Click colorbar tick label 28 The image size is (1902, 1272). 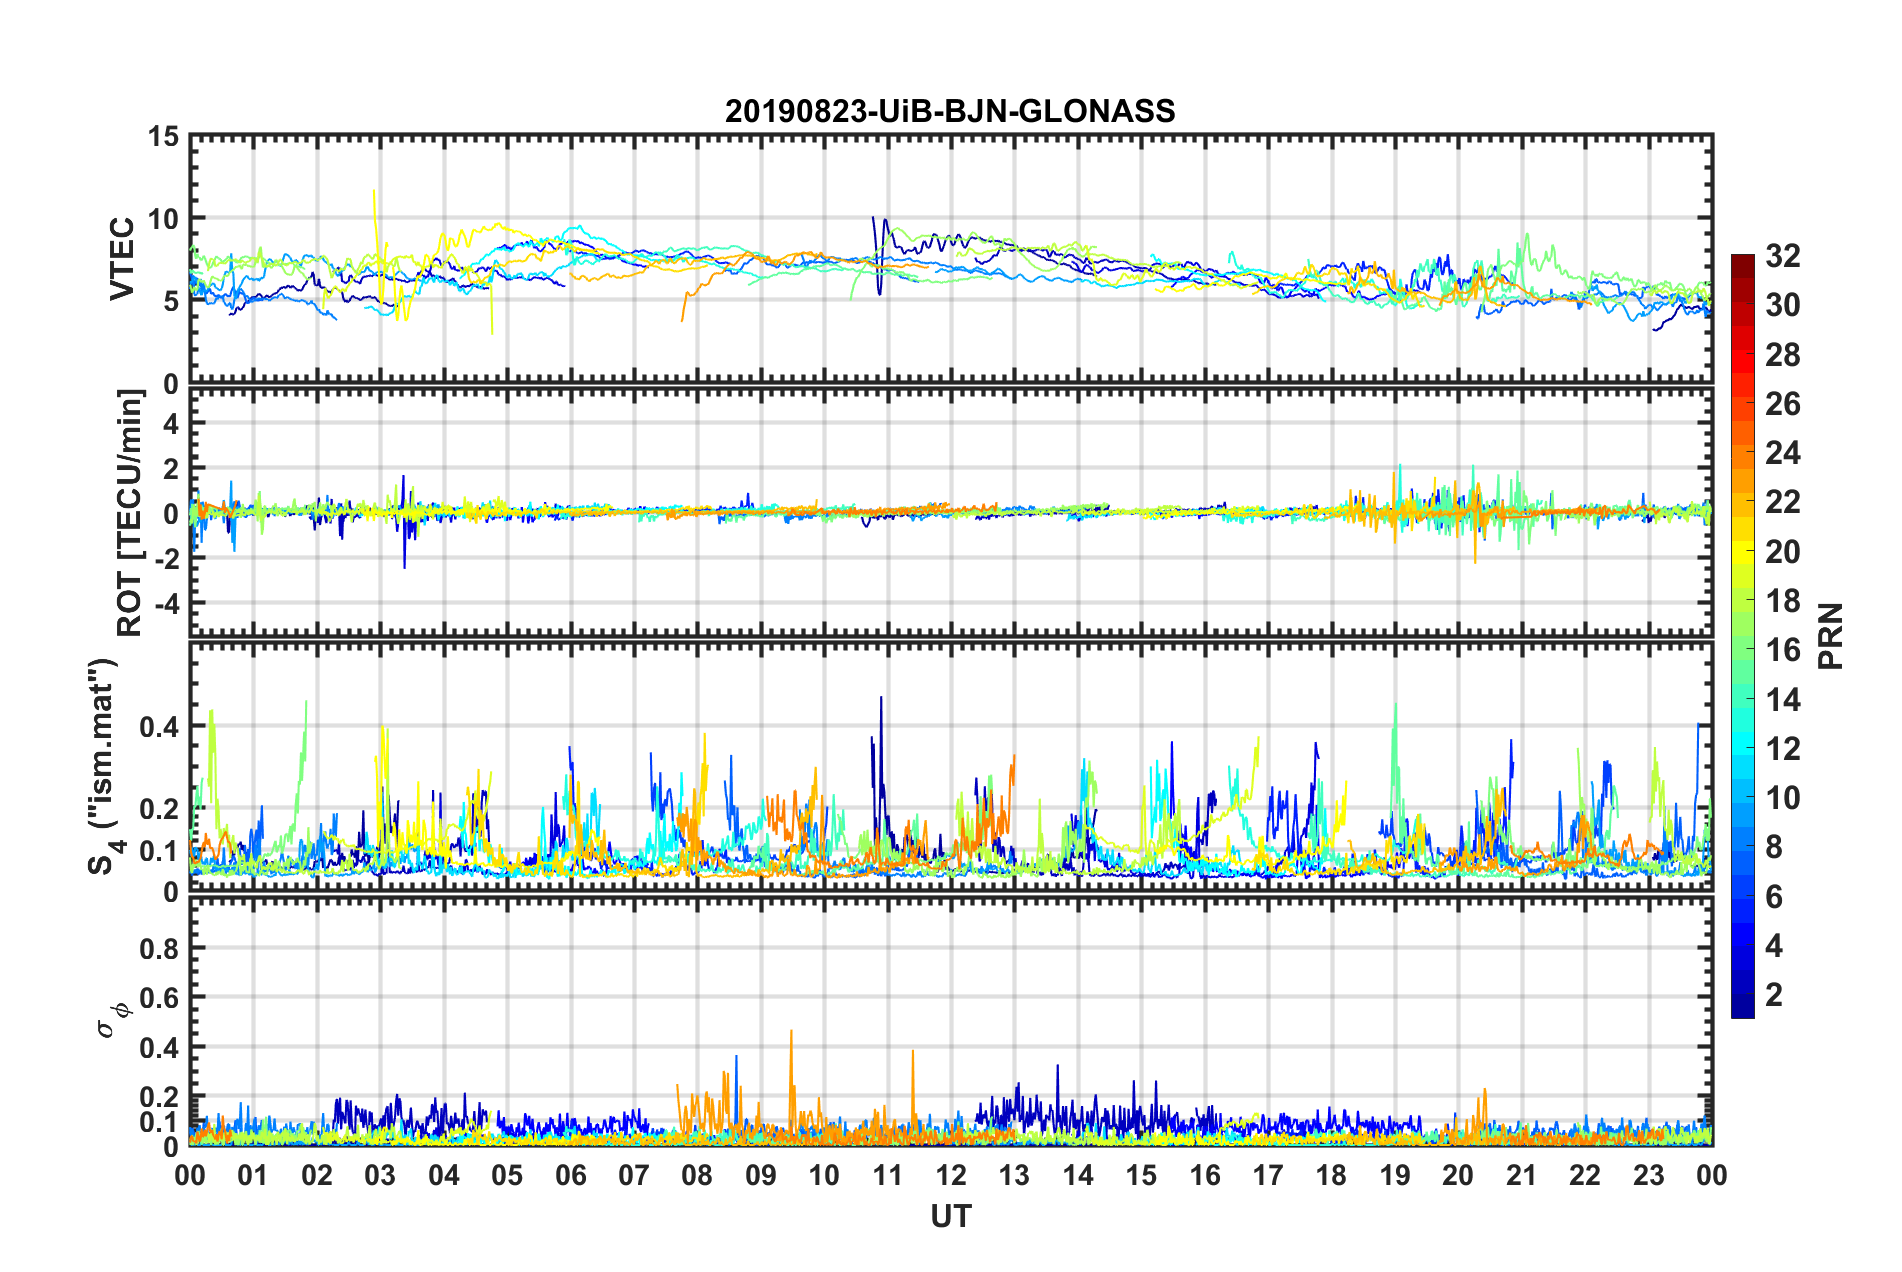(x=1782, y=355)
